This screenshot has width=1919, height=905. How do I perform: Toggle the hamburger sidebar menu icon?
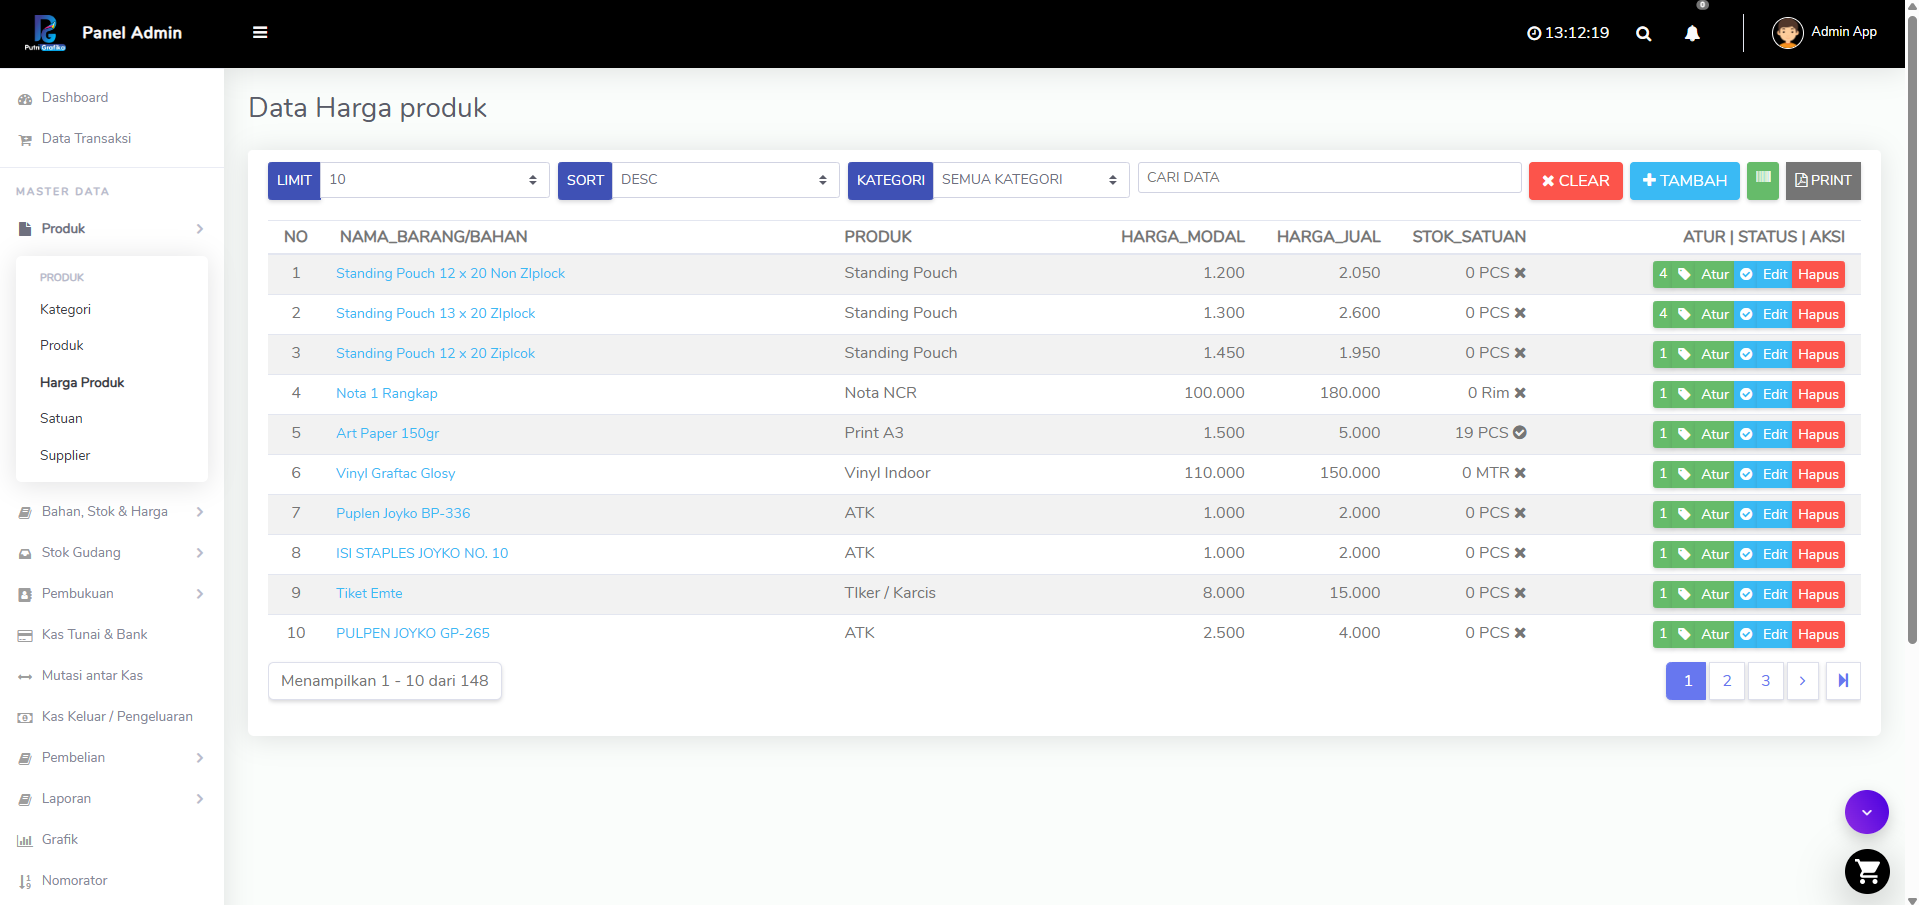(260, 33)
